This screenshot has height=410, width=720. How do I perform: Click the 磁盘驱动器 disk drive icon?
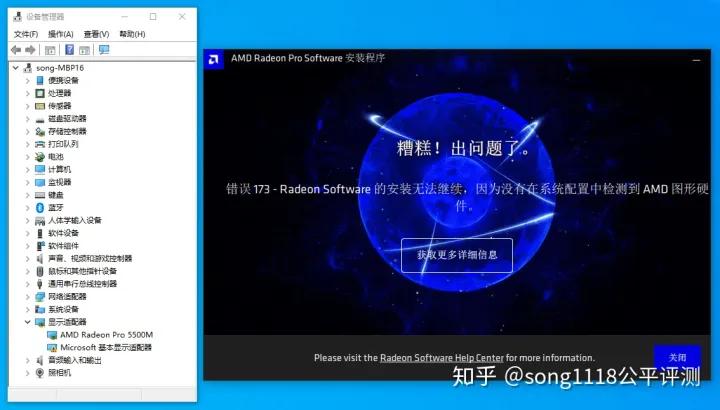click(x=40, y=119)
